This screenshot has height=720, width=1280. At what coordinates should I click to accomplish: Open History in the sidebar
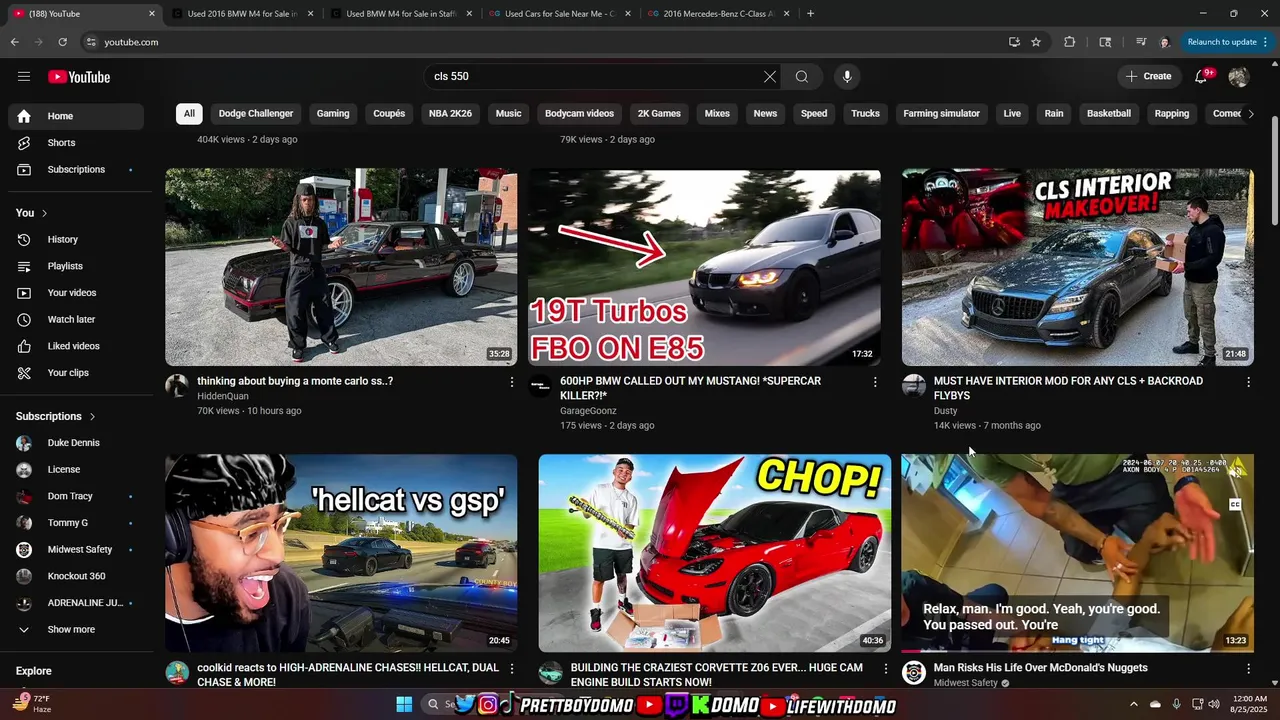(x=76, y=239)
